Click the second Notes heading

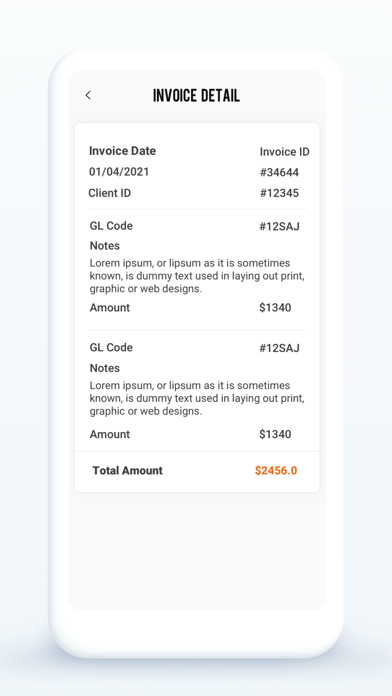click(105, 368)
